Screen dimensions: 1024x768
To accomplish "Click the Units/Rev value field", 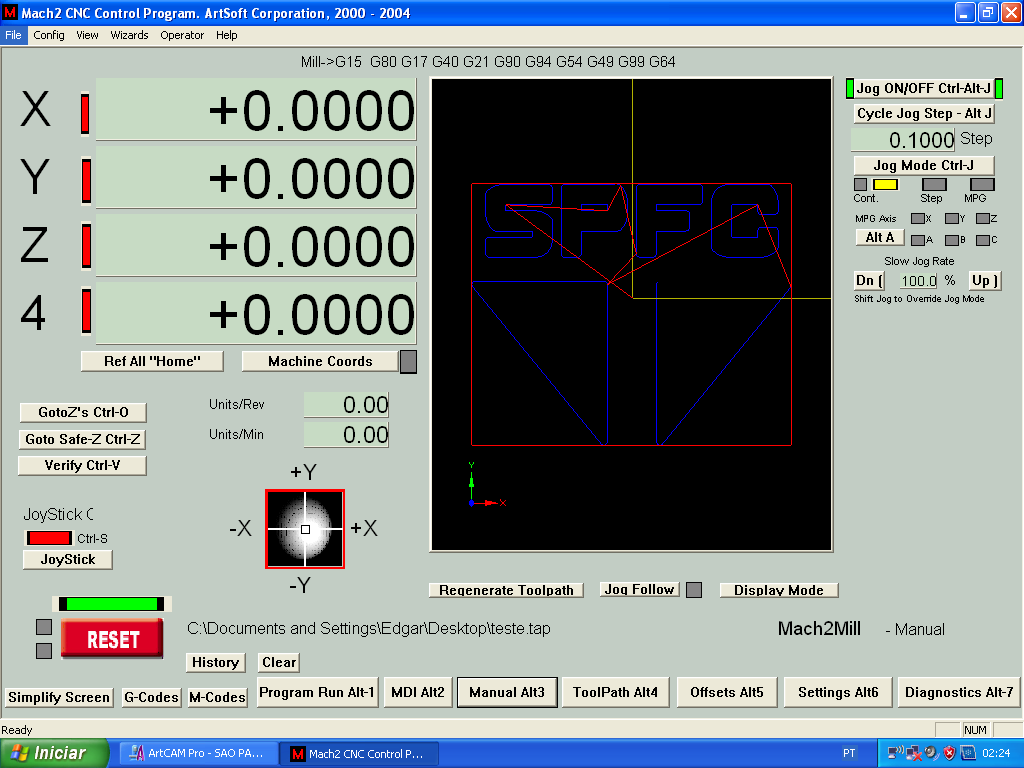I will 346,405.
